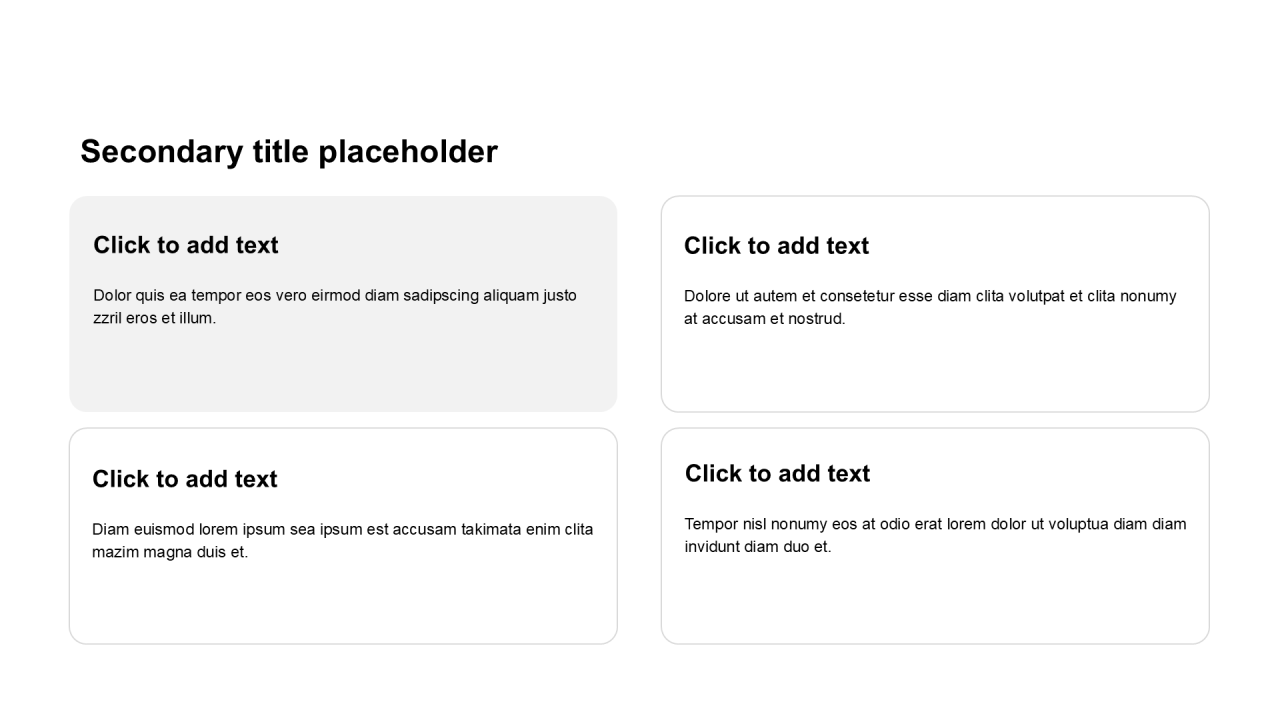This screenshot has height=720, width=1280.
Task: Click the 'Dolor quis ea tempor' paragraph
Action: (x=335, y=306)
